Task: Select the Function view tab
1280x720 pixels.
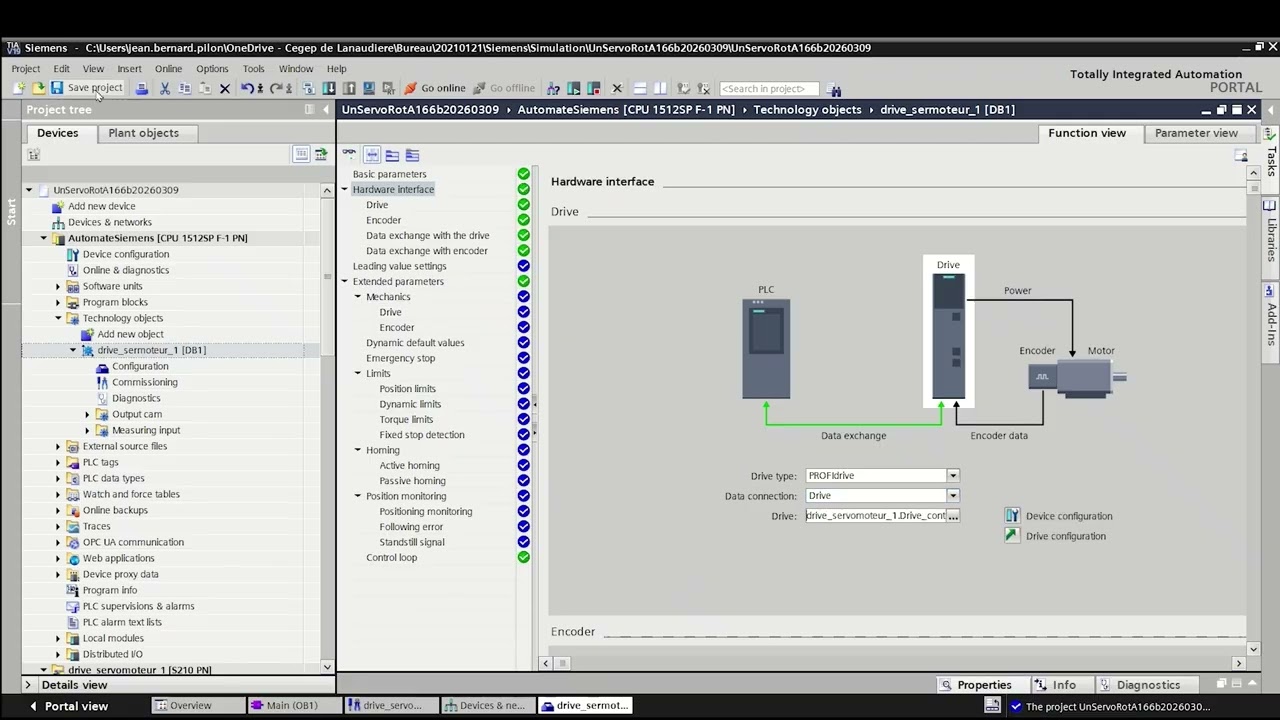Action: click(x=1087, y=133)
